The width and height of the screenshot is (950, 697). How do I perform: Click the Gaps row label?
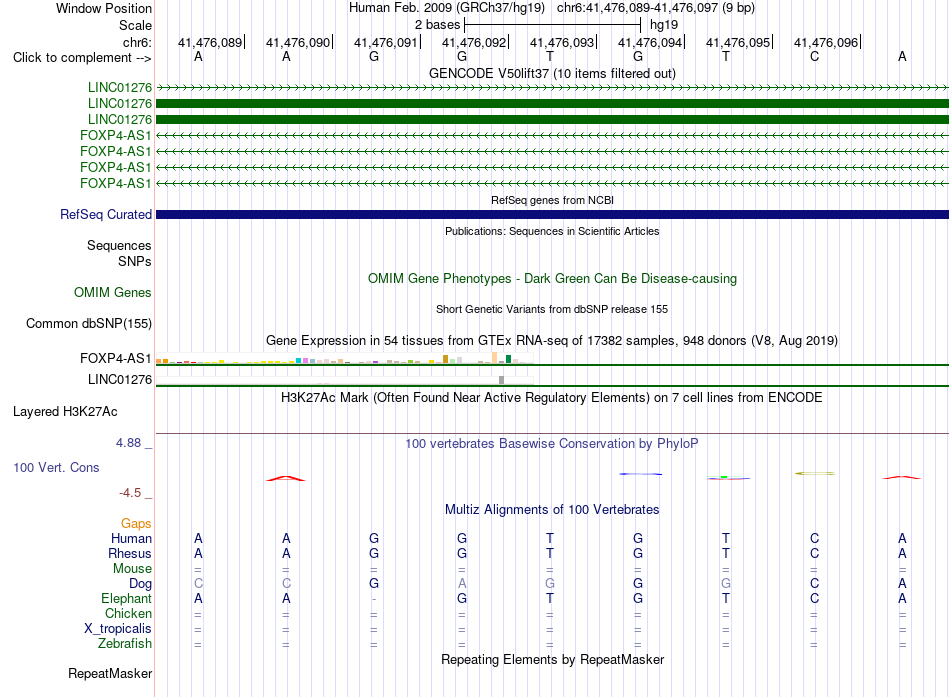136,523
